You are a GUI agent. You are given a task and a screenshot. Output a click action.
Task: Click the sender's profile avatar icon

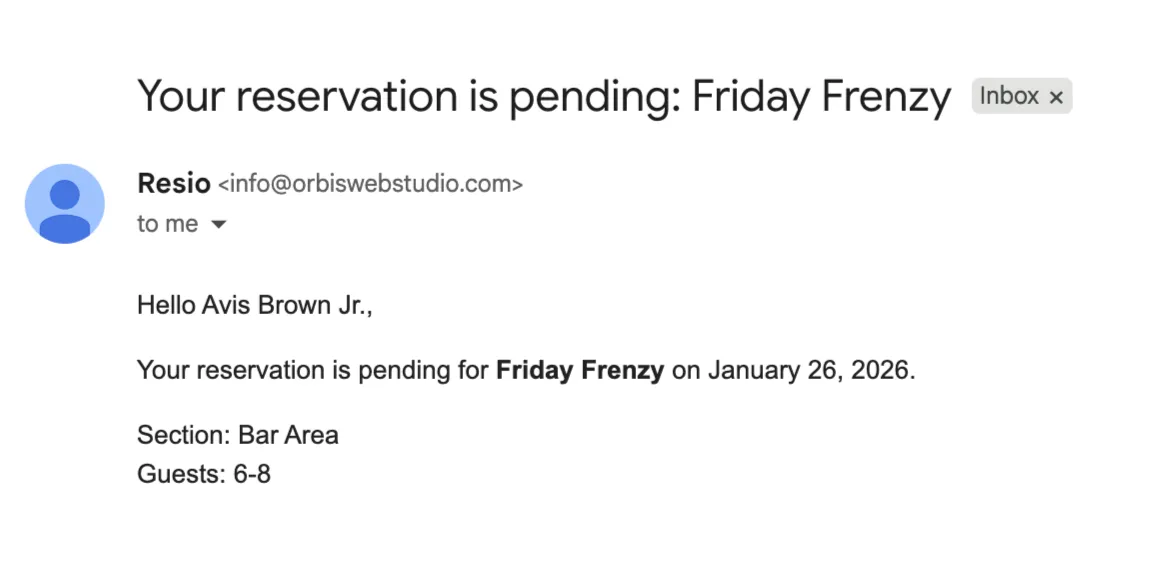click(64, 204)
